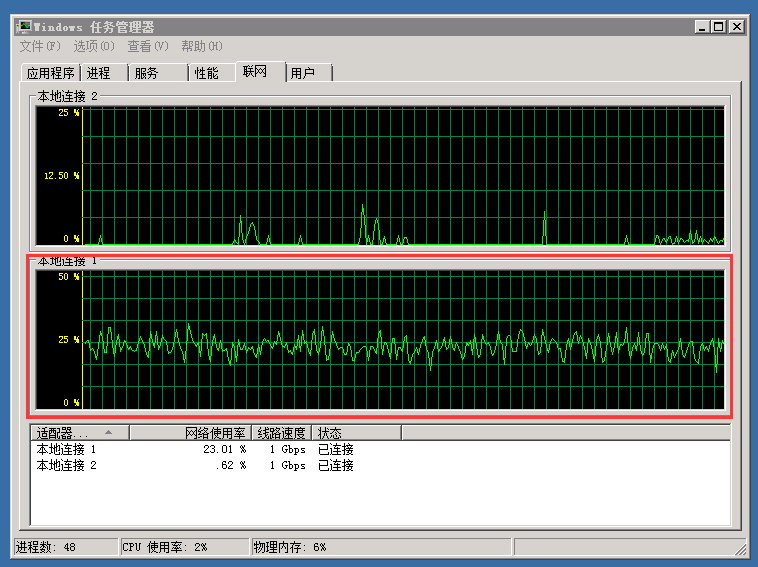
Task: Minimize the Task Manager window
Action: pyautogui.click(x=702, y=27)
